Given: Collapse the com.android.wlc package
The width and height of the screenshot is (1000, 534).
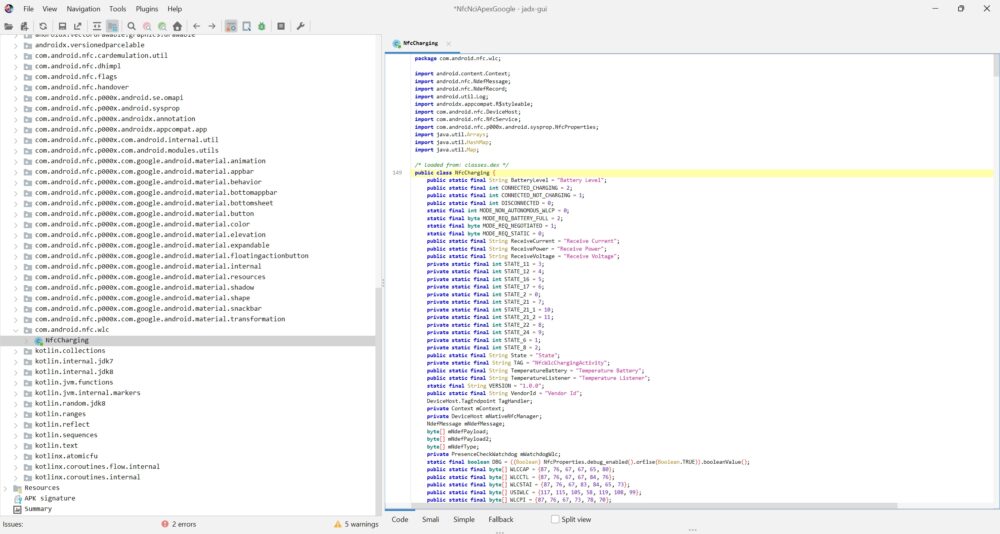Looking at the screenshot, I should tap(15, 330).
